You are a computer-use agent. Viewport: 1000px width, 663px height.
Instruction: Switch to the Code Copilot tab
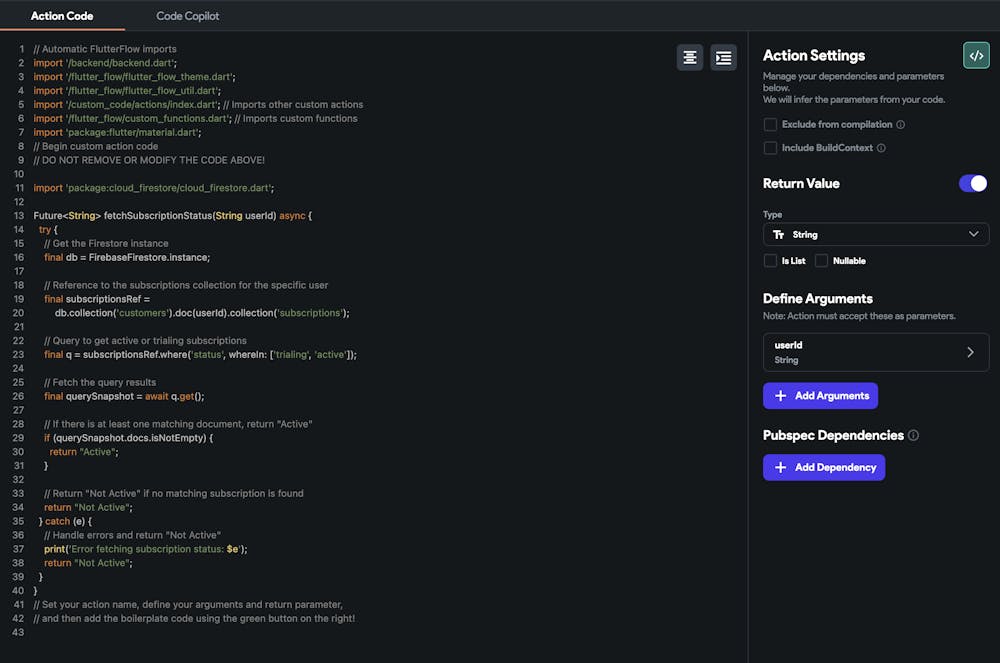(188, 16)
